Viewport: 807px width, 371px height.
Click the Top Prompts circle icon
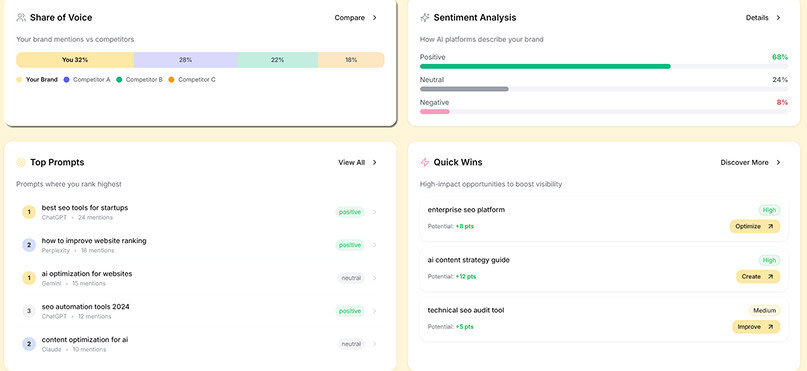point(21,163)
